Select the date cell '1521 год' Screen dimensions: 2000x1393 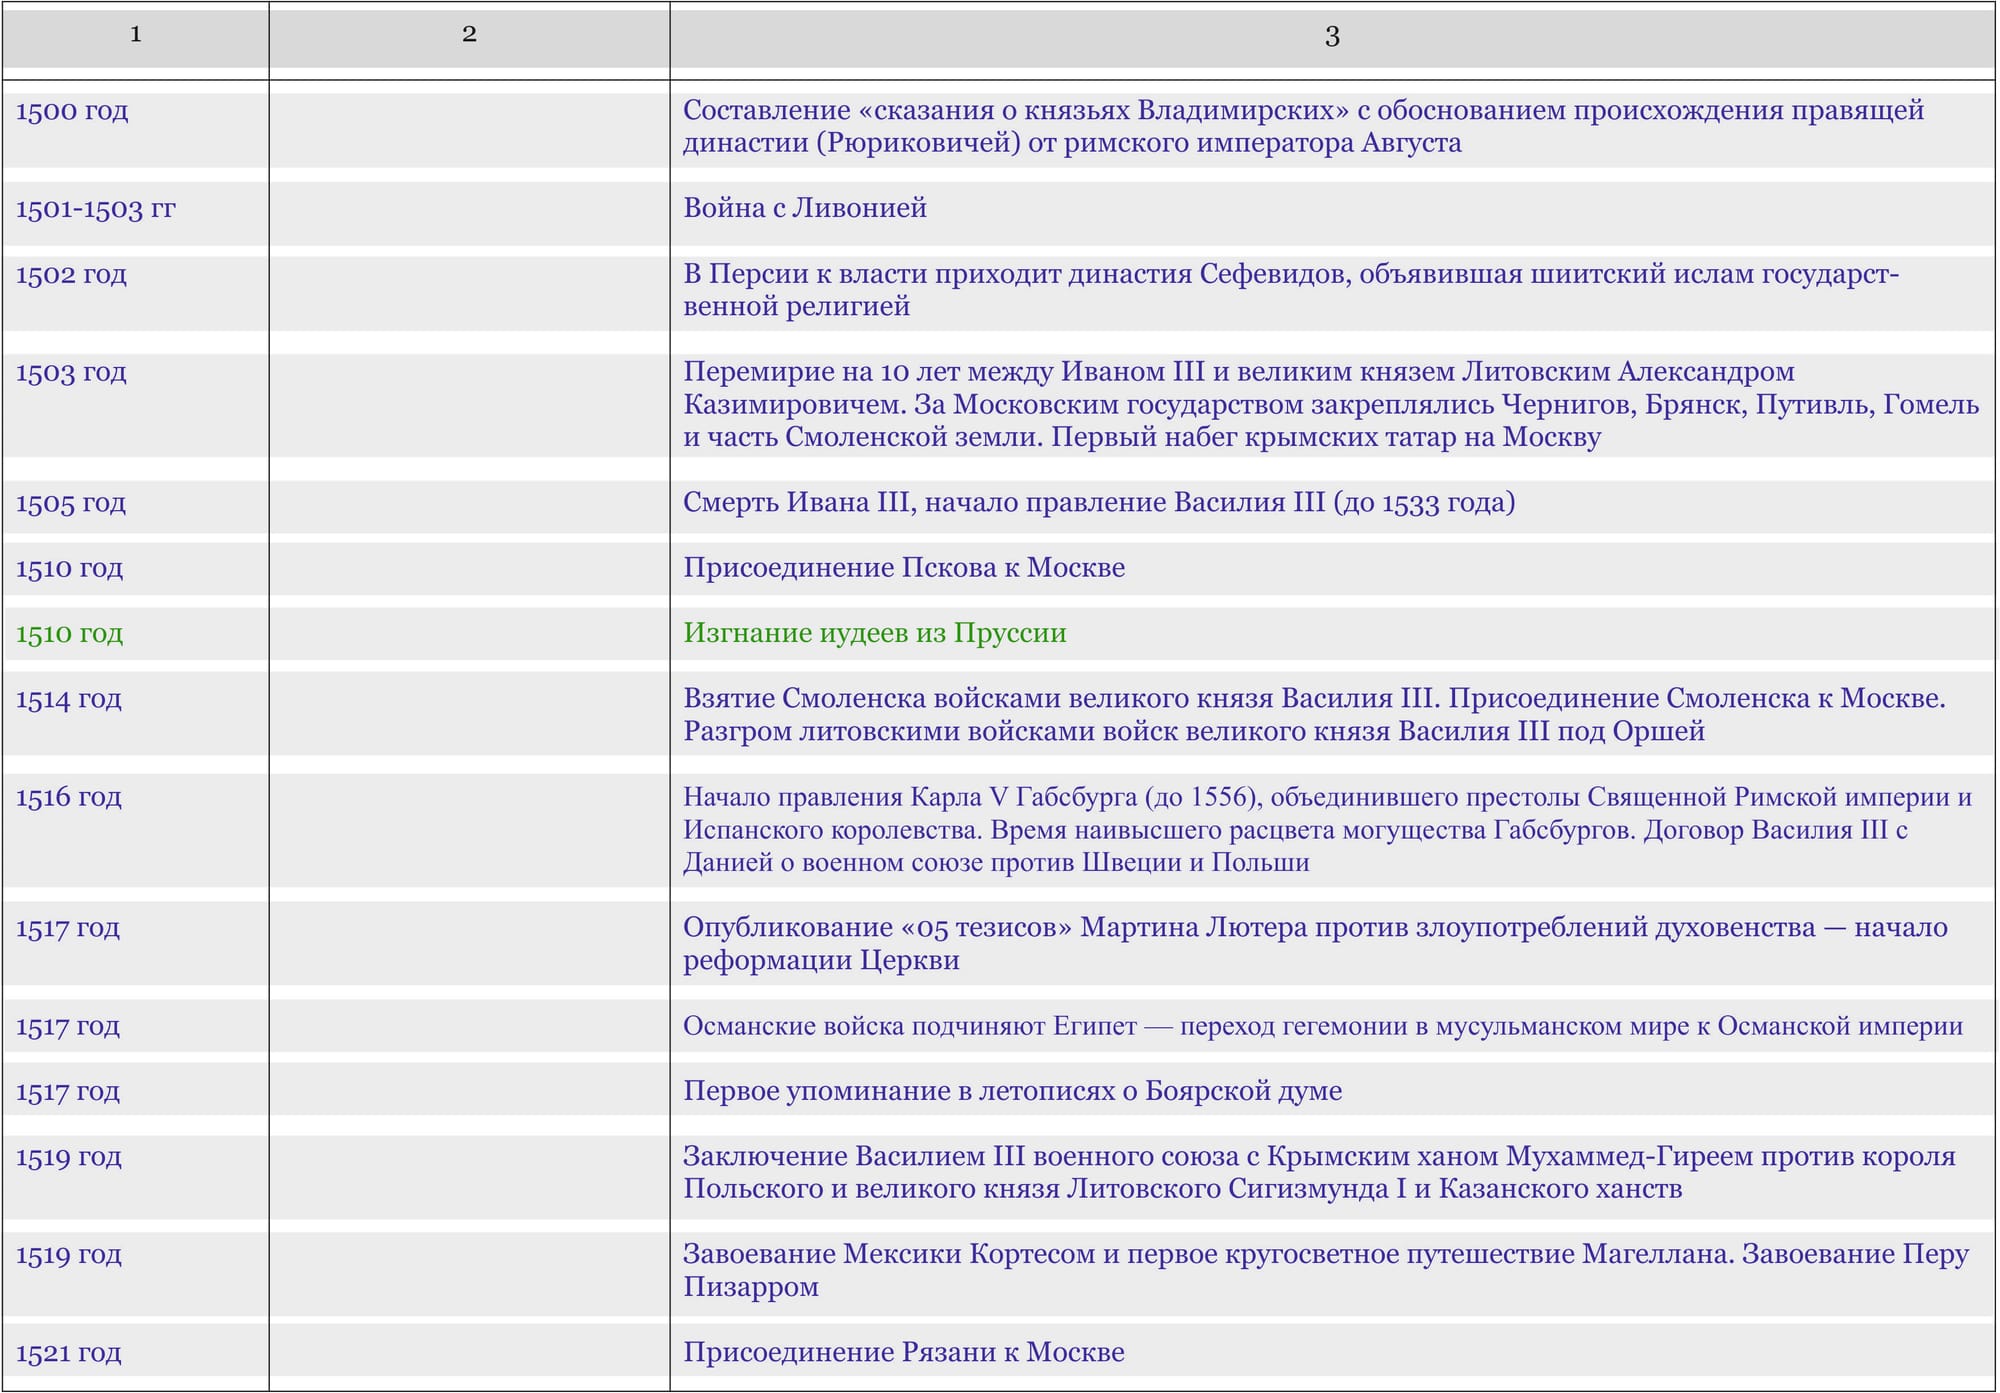69,1354
